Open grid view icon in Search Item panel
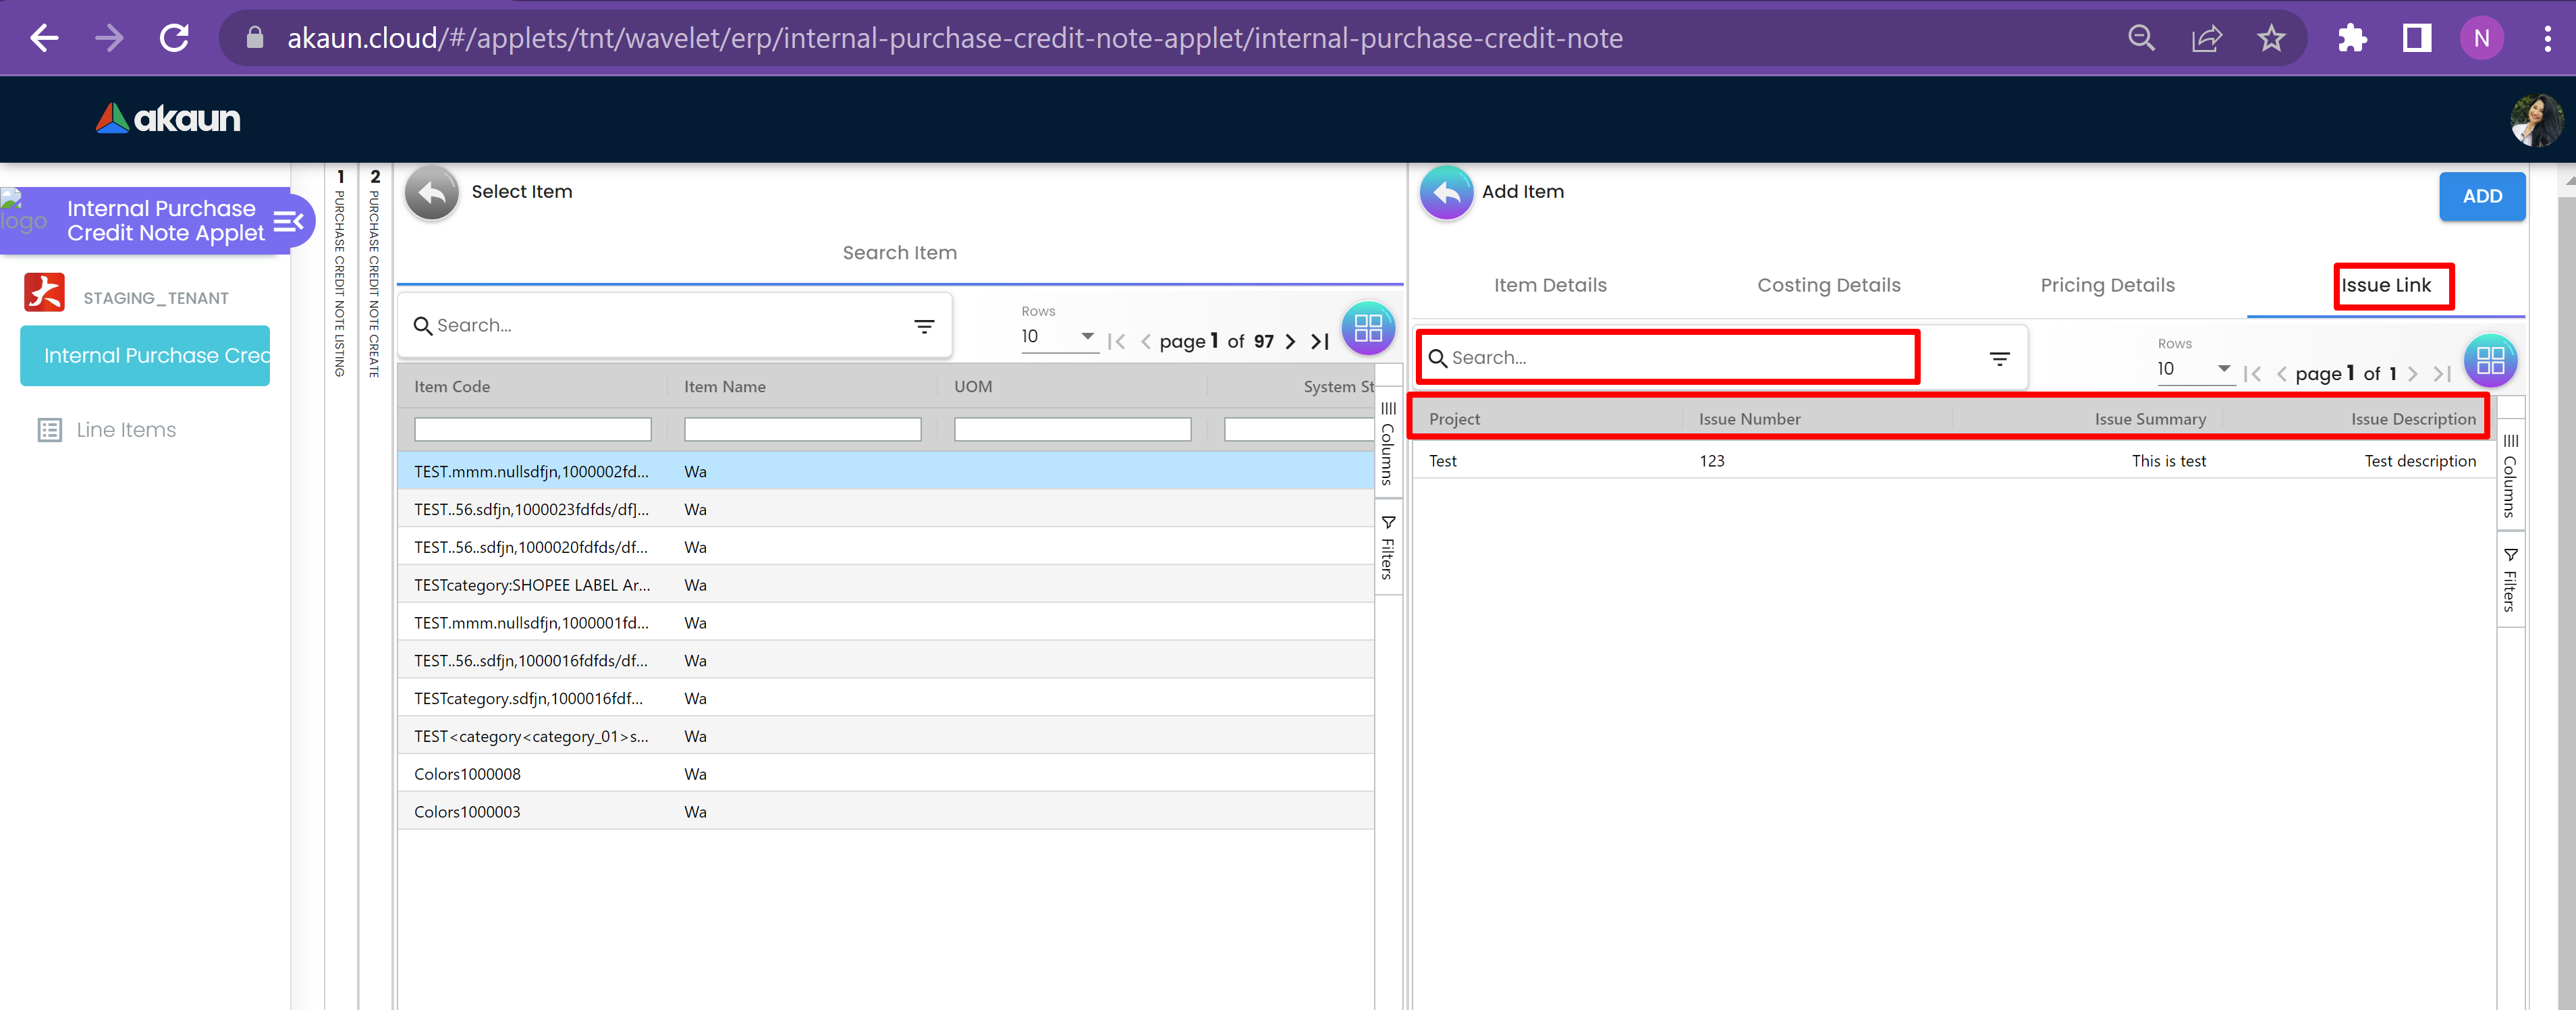2576x1010 pixels. 1367,328
